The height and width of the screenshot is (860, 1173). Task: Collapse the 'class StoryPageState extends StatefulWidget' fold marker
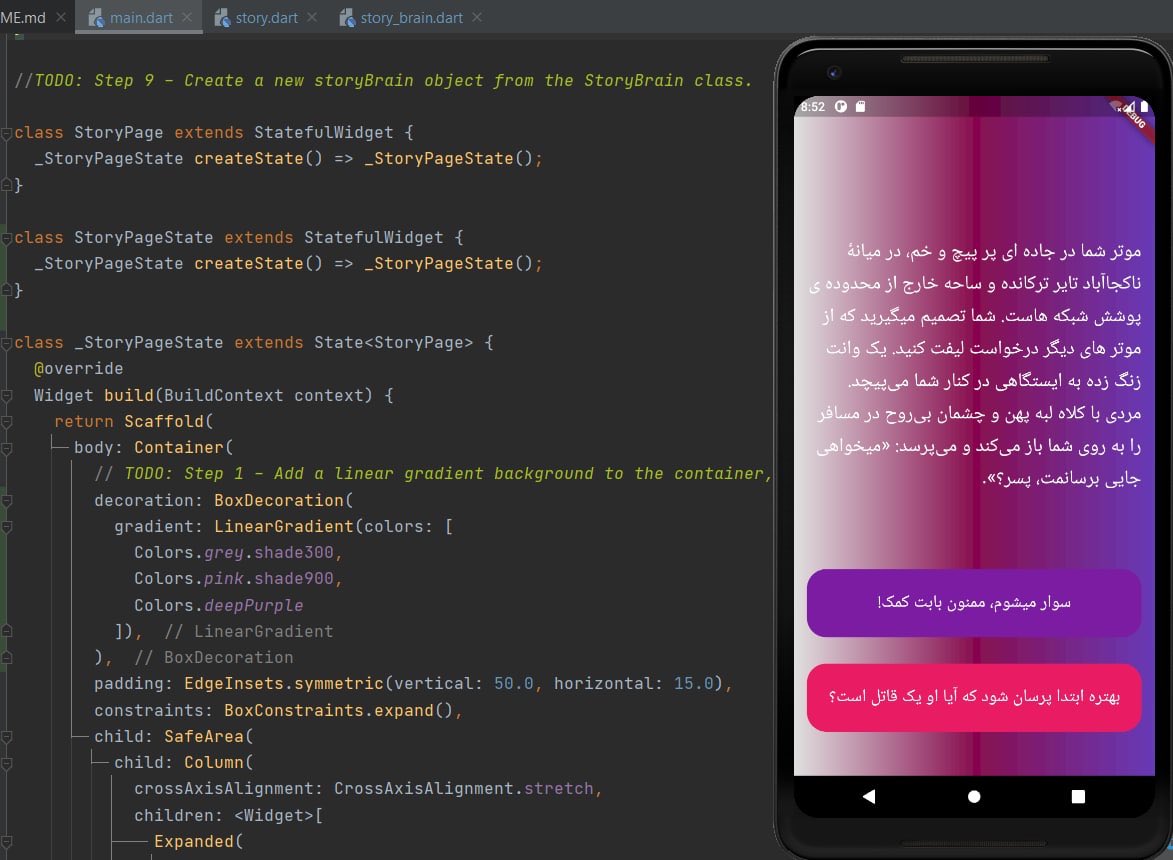tap(6, 238)
